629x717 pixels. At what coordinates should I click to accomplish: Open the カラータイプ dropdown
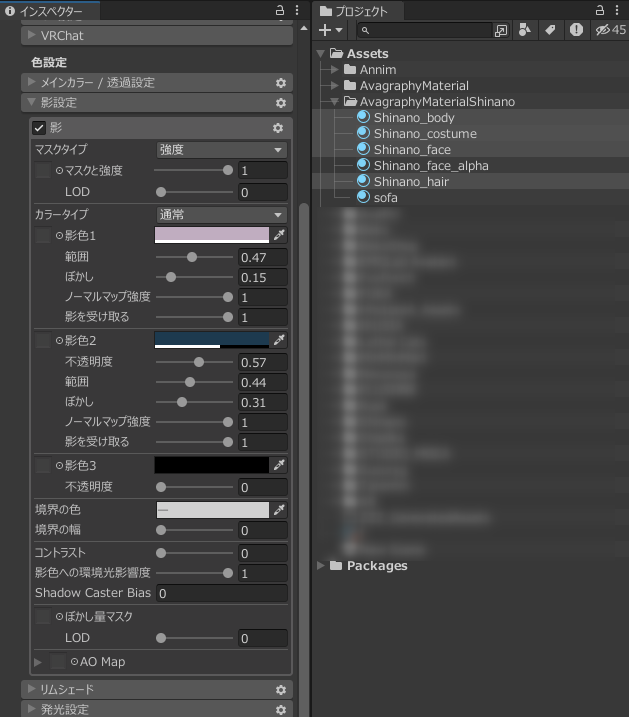pos(222,215)
